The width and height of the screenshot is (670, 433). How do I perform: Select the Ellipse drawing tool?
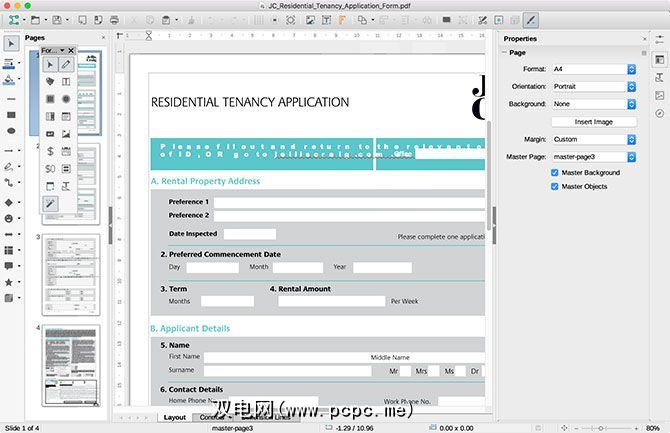pyautogui.click(x=12, y=131)
